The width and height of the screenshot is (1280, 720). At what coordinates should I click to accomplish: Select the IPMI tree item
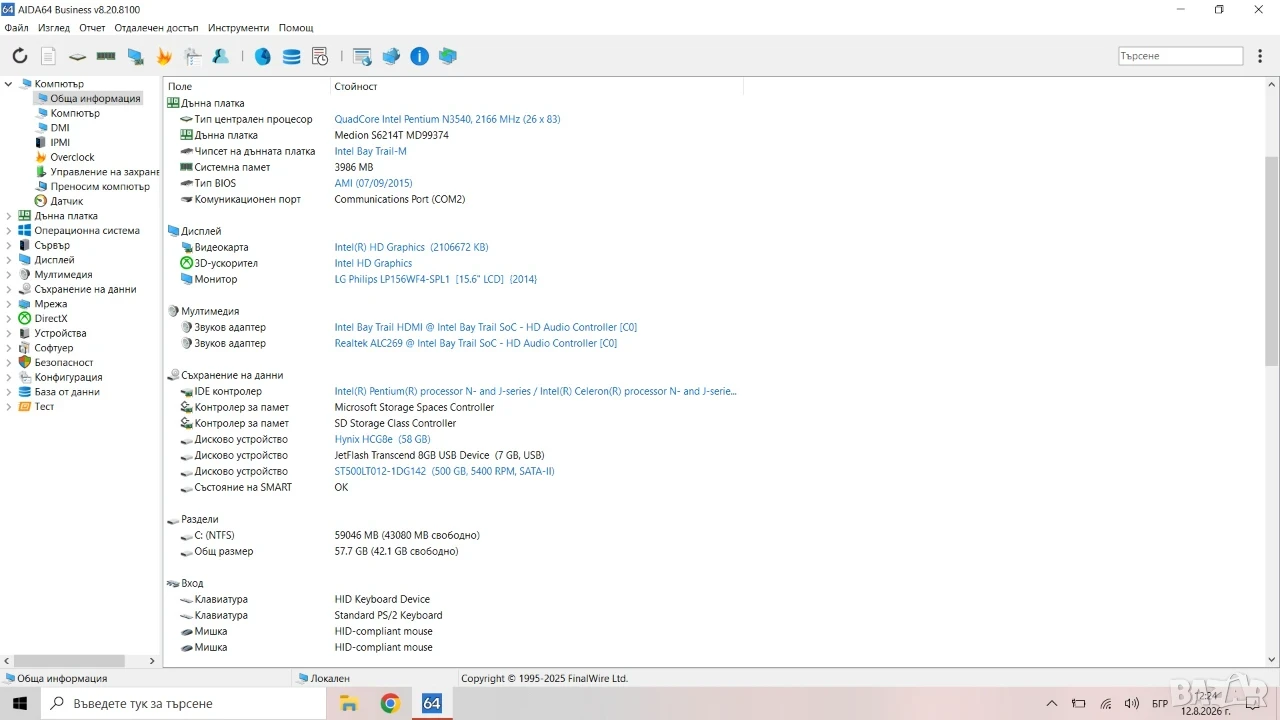tap(60, 143)
